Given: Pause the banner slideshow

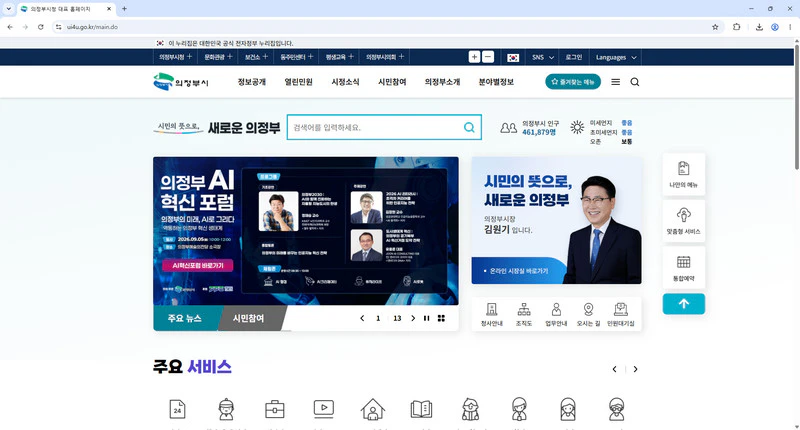Looking at the screenshot, I should 427,318.
